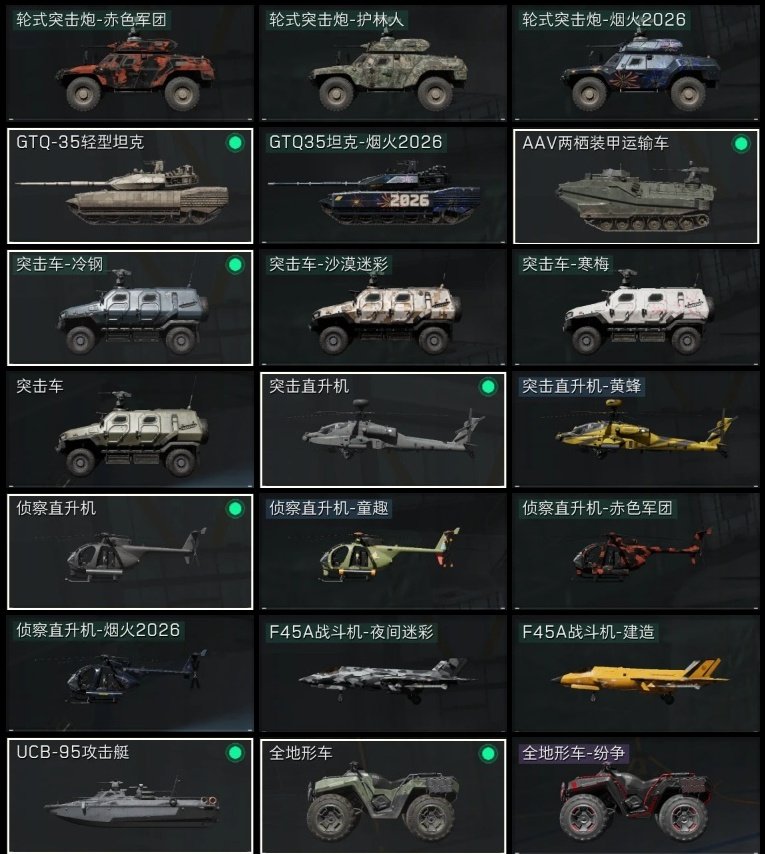Image resolution: width=765 pixels, height=854 pixels.
Task: Click the green equipped dot on 突击车-冷钢
Action: 235,265
